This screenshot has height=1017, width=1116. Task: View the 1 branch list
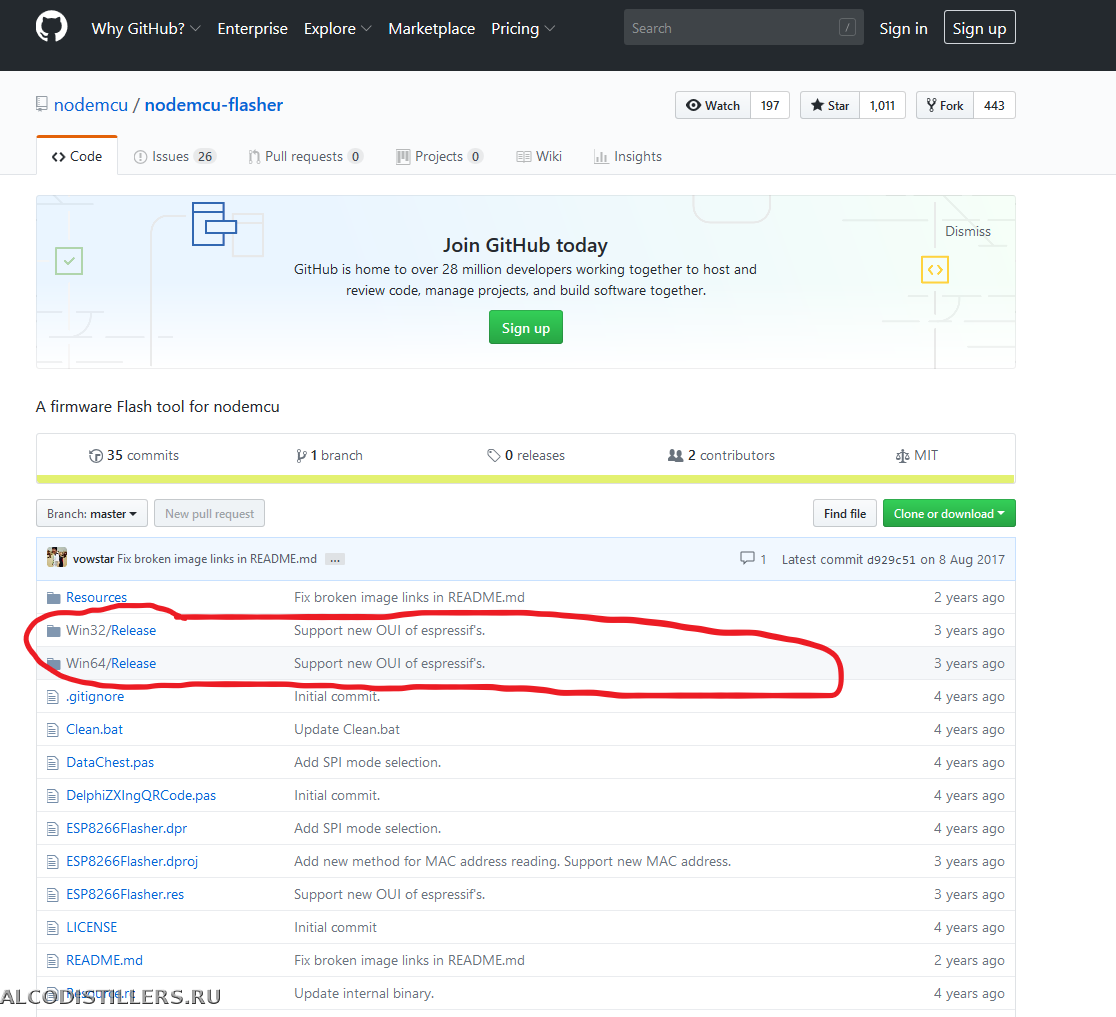[x=330, y=455]
